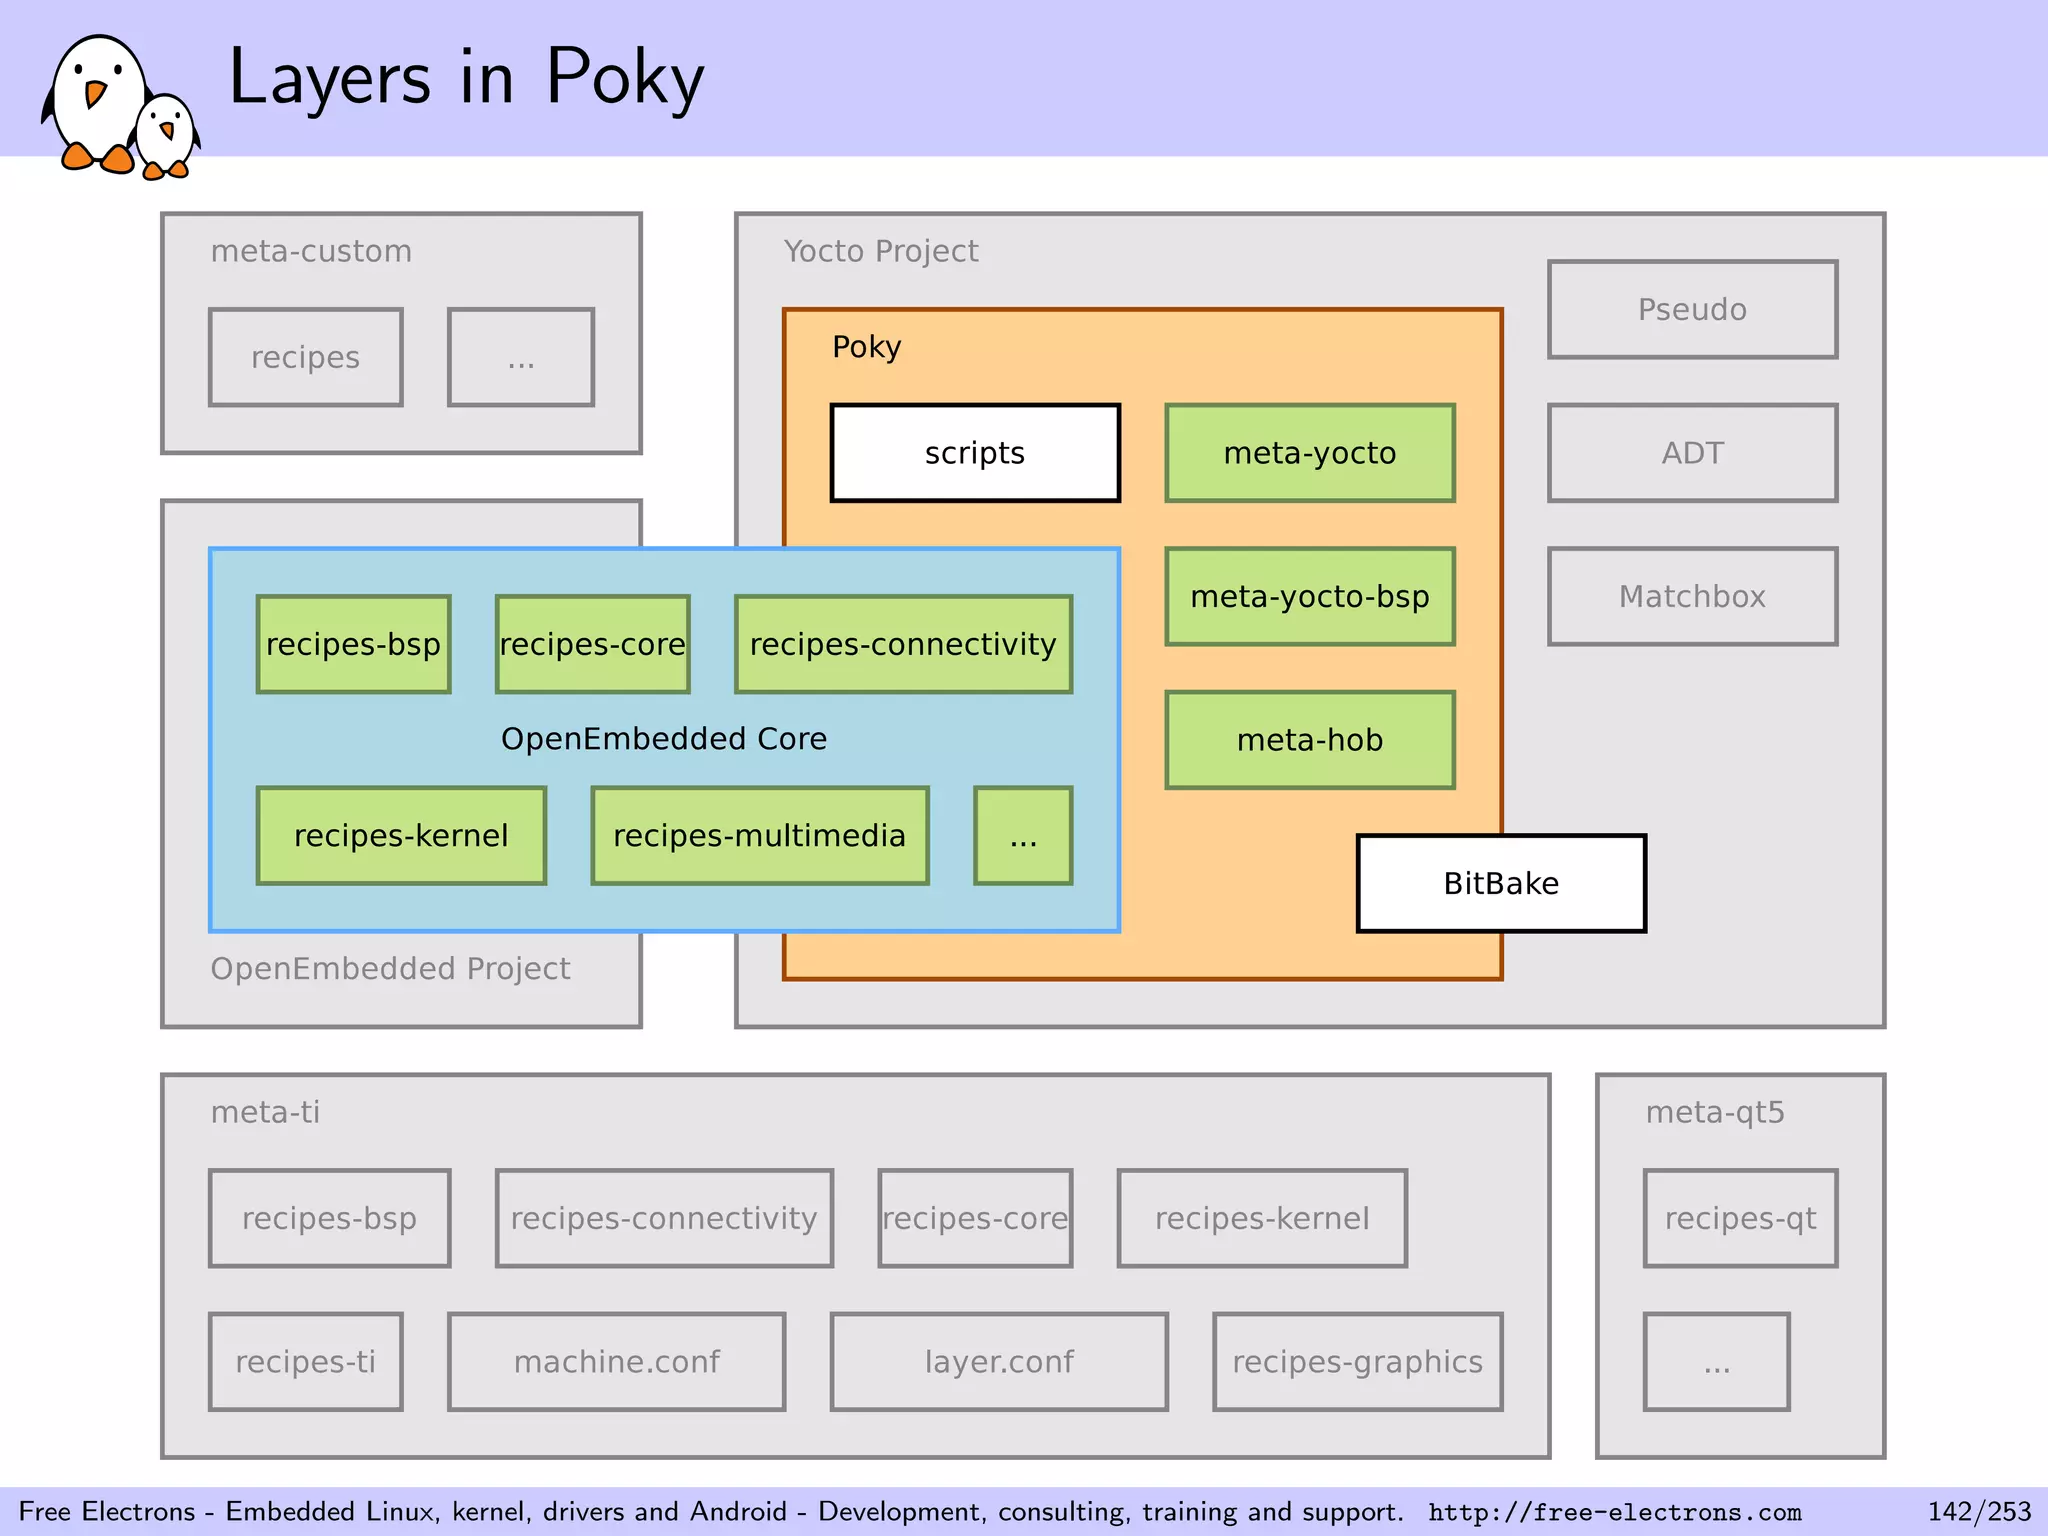Click the recipes-multimedia box
Viewport: 2048px width, 1536px height.
point(759,835)
